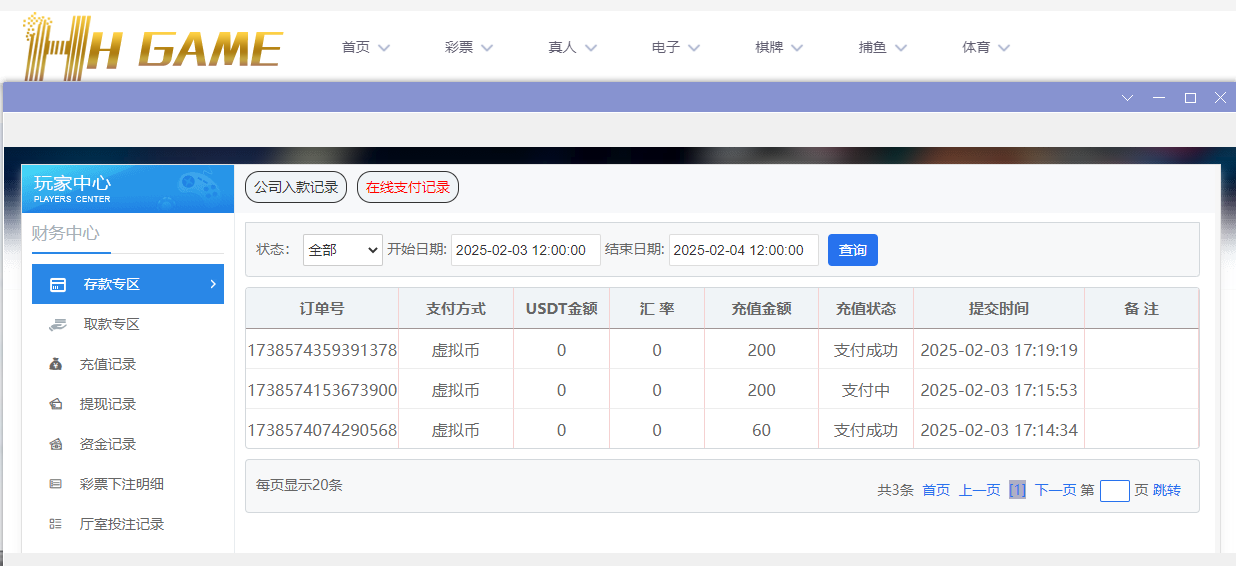
Task: Go to 下一页 next page link
Action: tap(1055, 490)
